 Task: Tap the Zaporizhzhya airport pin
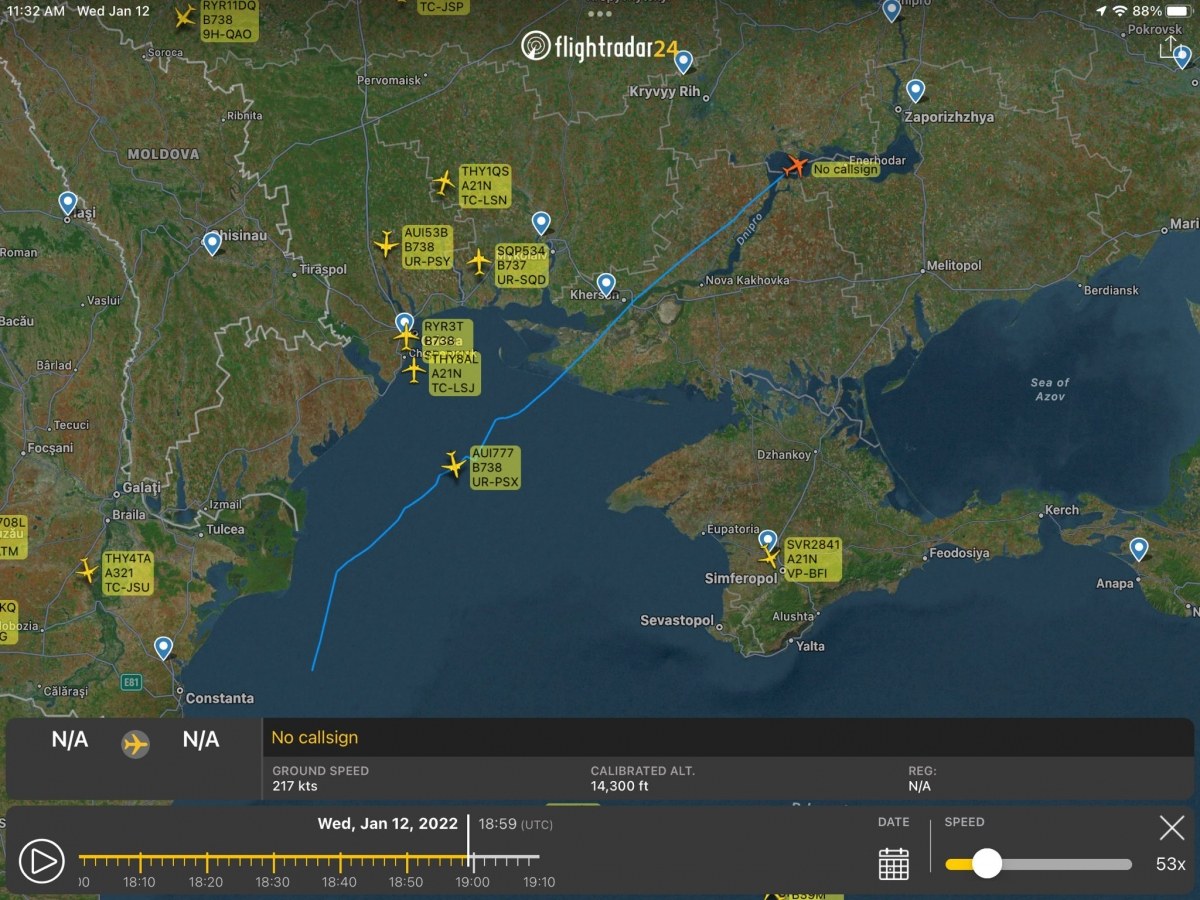tap(915, 91)
